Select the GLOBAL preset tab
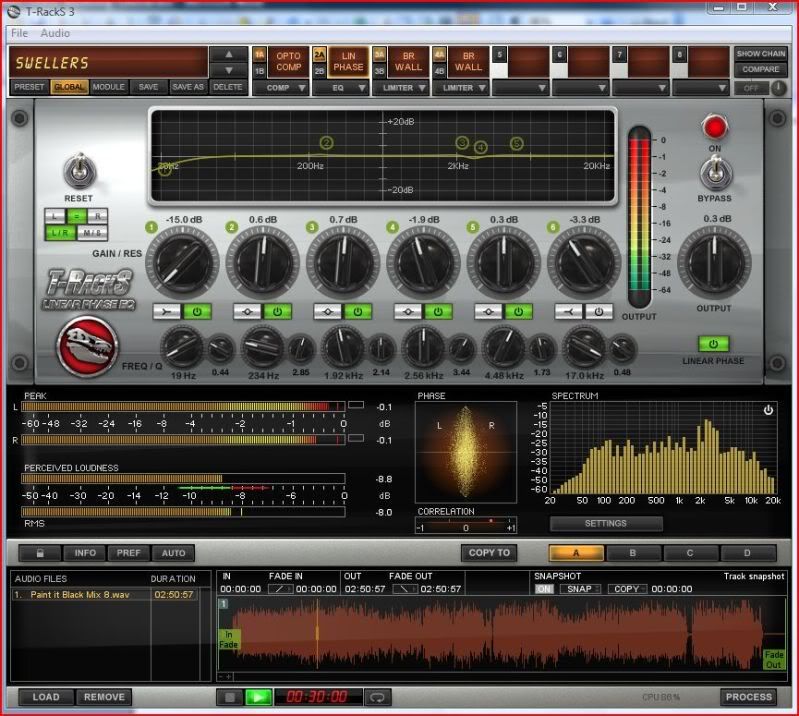Image resolution: width=799 pixels, height=716 pixels. (x=69, y=87)
